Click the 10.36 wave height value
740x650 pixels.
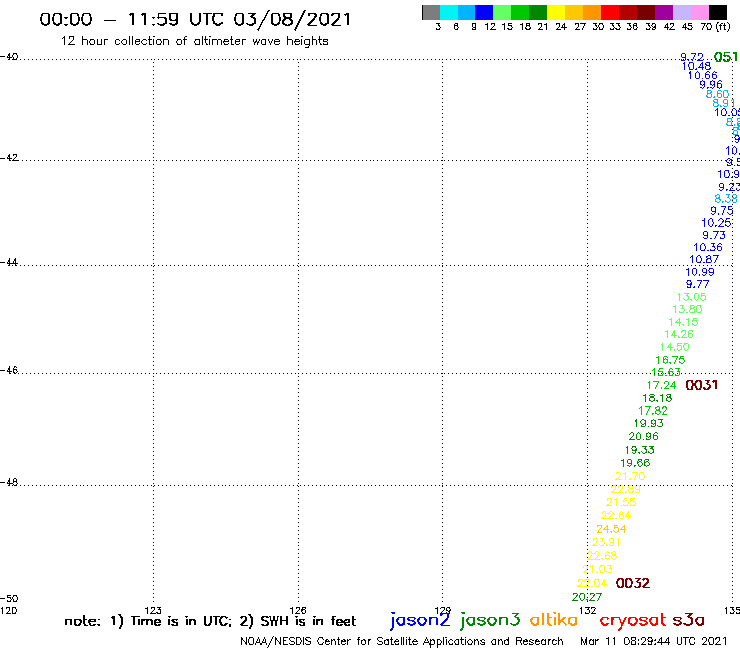click(708, 247)
